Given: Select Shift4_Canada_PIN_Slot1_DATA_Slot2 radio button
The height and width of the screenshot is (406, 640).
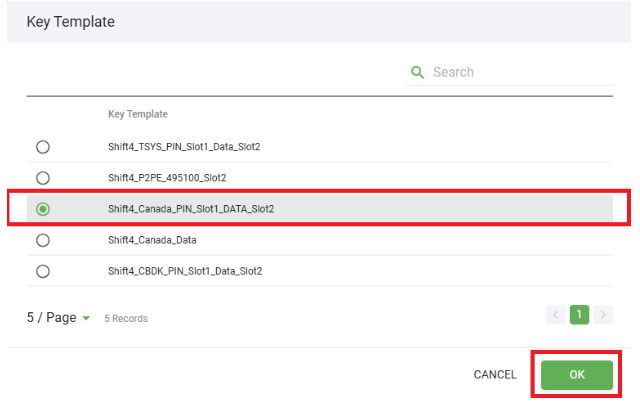Looking at the screenshot, I should click(x=42, y=209).
